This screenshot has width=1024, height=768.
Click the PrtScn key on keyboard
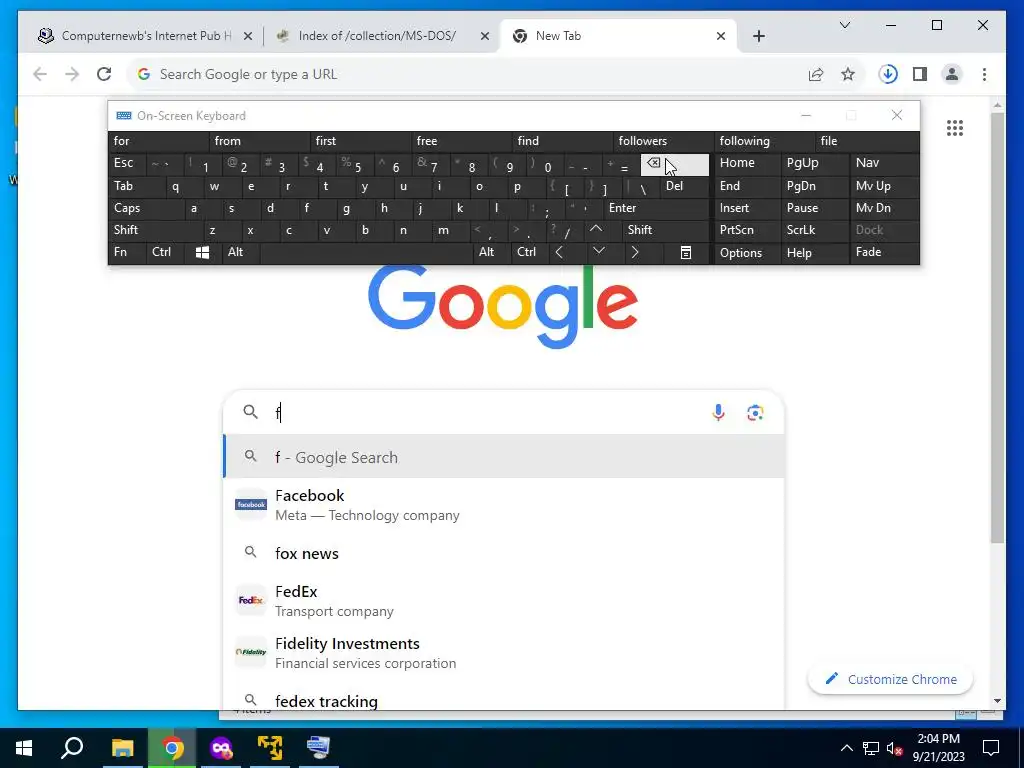747,230
